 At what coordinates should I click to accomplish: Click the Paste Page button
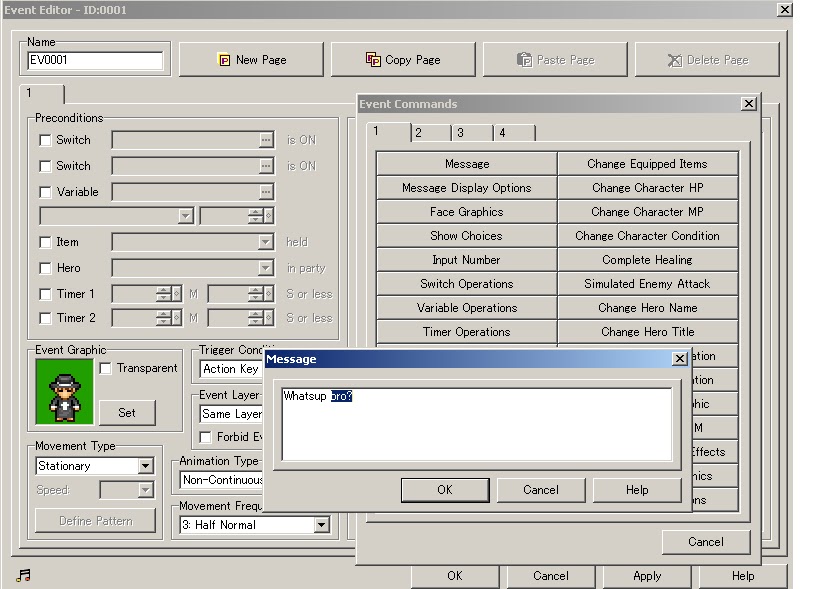(x=555, y=59)
